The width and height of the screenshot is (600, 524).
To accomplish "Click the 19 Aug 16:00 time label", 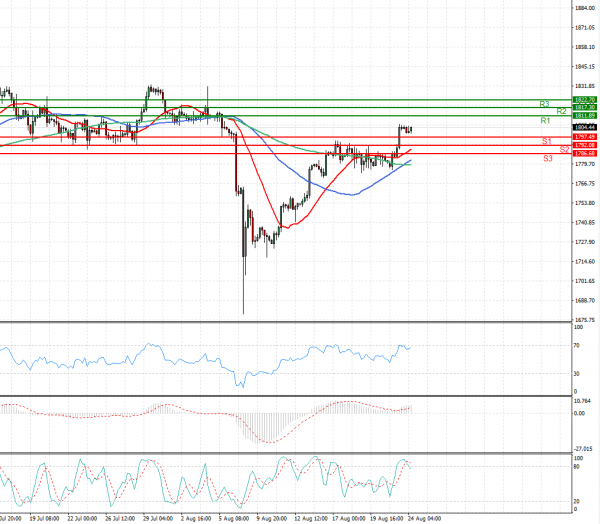I will [x=386, y=519].
